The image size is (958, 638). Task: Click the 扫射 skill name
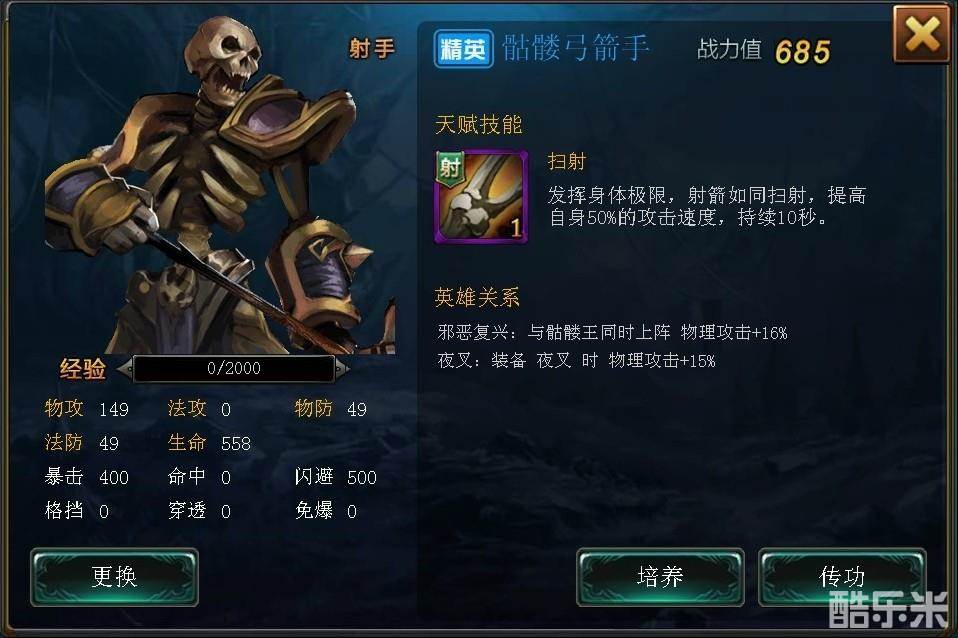(x=567, y=161)
